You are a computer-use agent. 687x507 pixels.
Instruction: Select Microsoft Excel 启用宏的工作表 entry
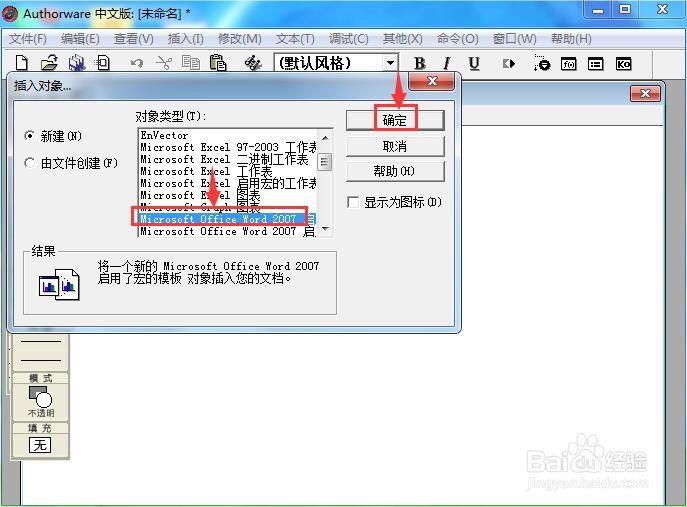tap(228, 183)
